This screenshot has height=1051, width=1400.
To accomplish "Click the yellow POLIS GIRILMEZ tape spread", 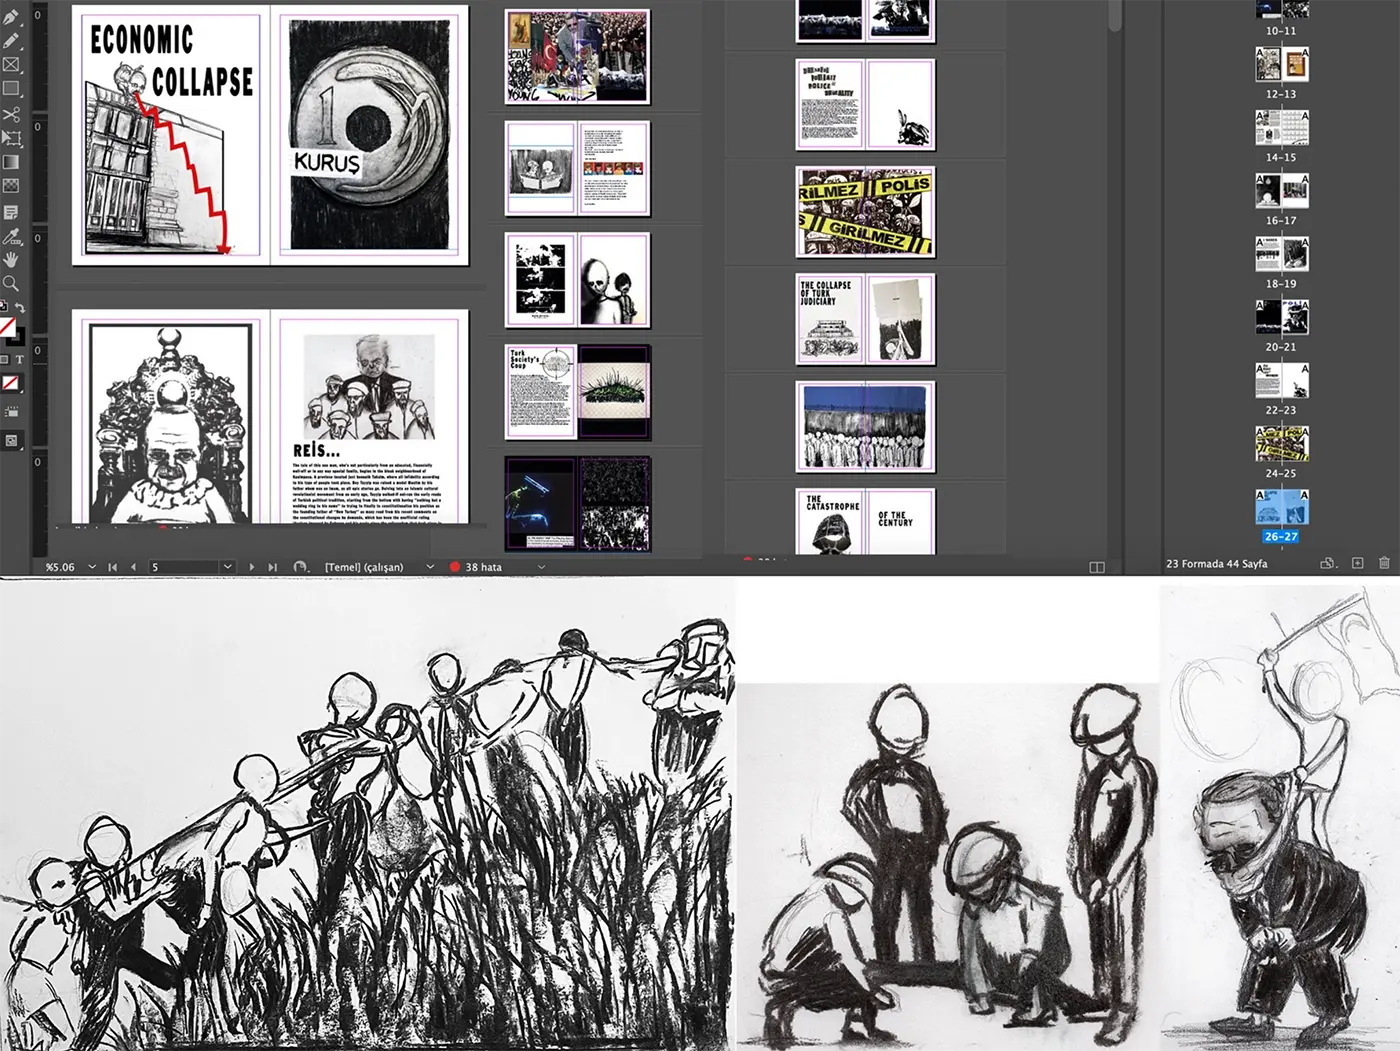I will pos(865,212).
